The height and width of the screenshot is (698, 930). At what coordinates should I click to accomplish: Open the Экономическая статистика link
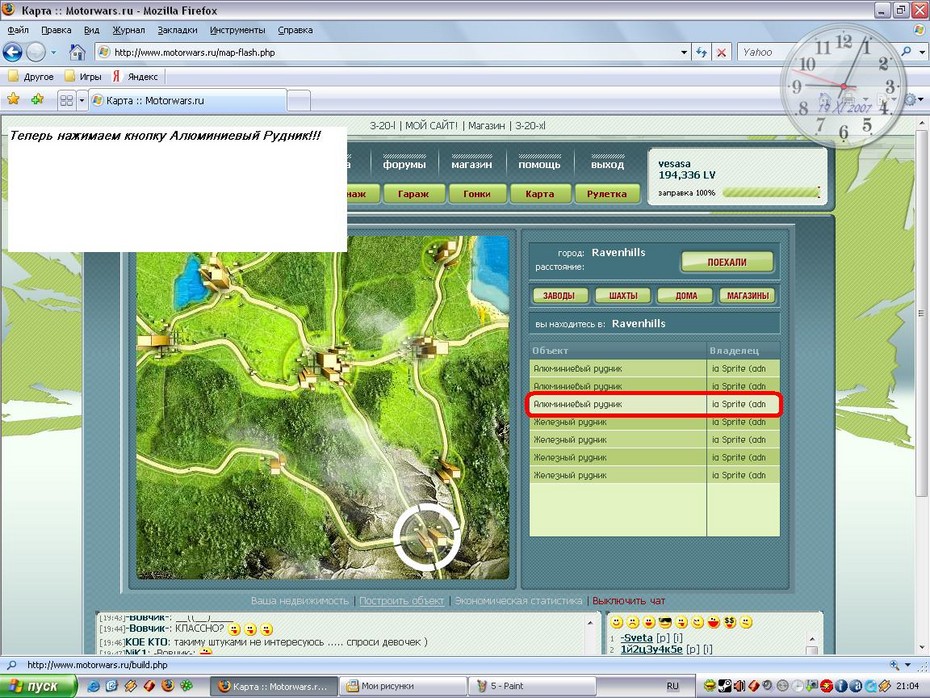(x=519, y=601)
